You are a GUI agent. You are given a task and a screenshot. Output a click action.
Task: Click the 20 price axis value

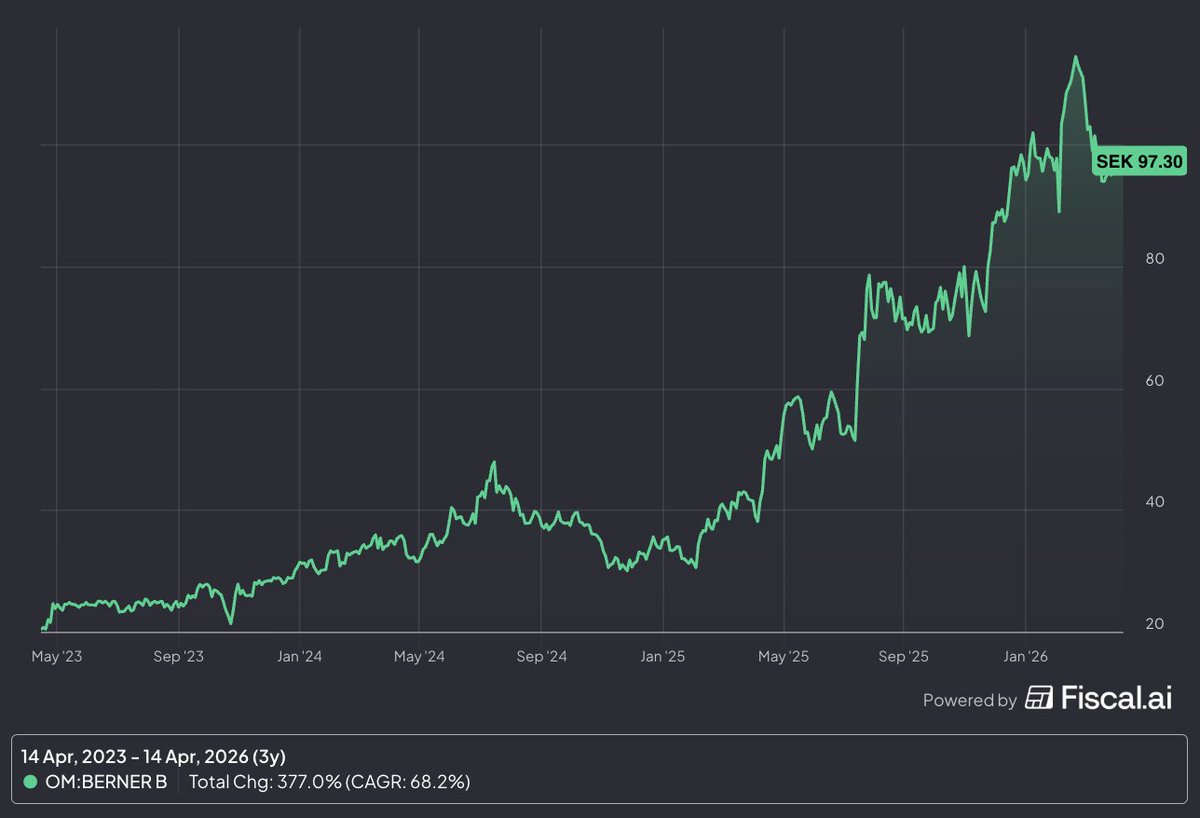pos(1156,624)
